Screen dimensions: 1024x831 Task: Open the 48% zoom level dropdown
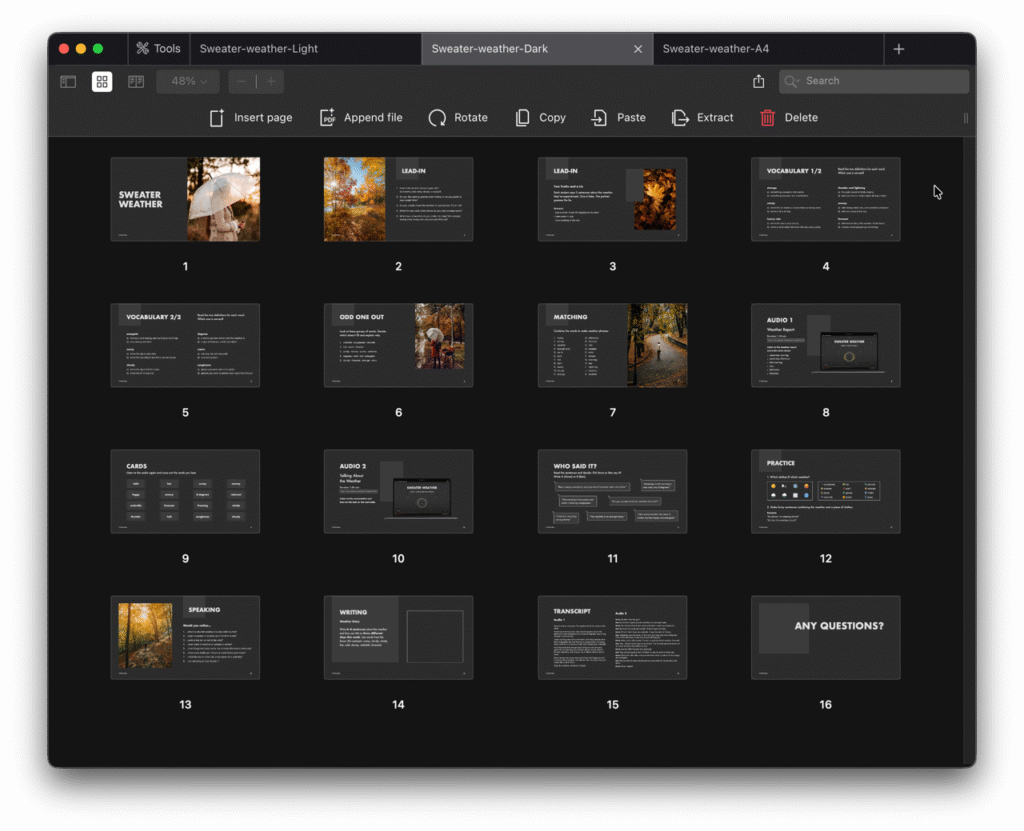click(188, 82)
